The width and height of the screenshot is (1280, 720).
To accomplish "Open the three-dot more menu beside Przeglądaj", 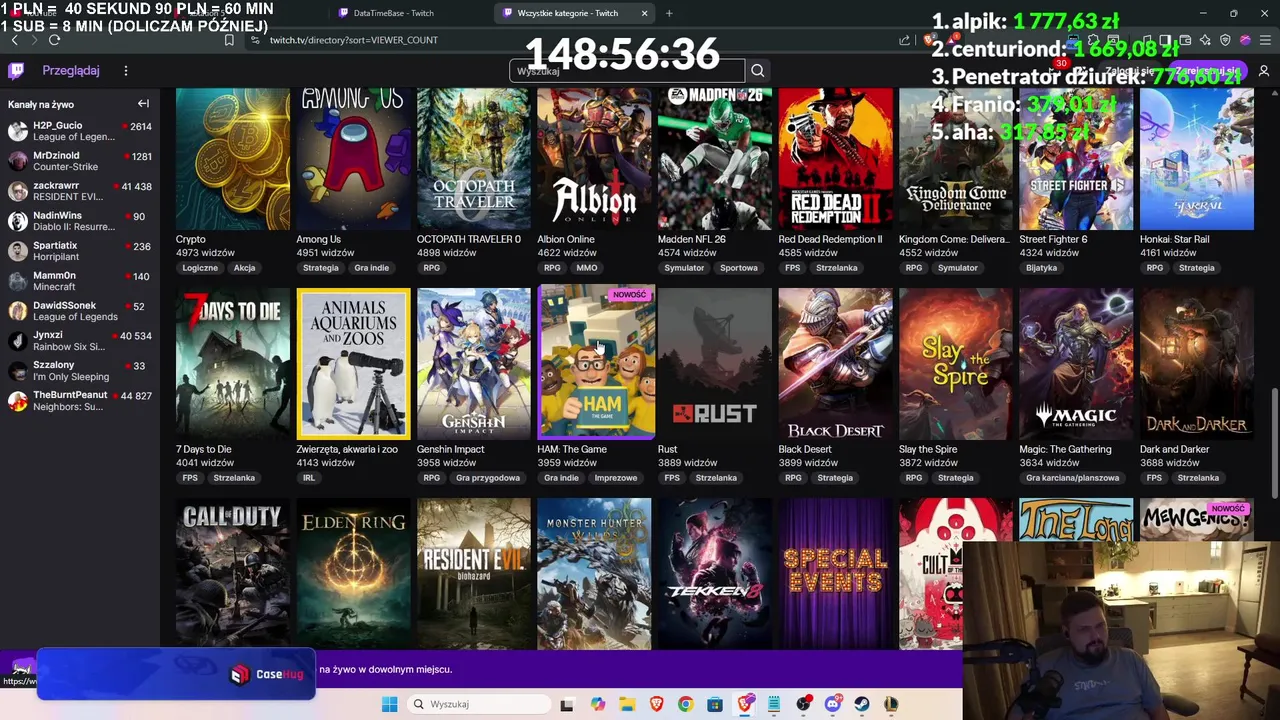I will (x=126, y=71).
